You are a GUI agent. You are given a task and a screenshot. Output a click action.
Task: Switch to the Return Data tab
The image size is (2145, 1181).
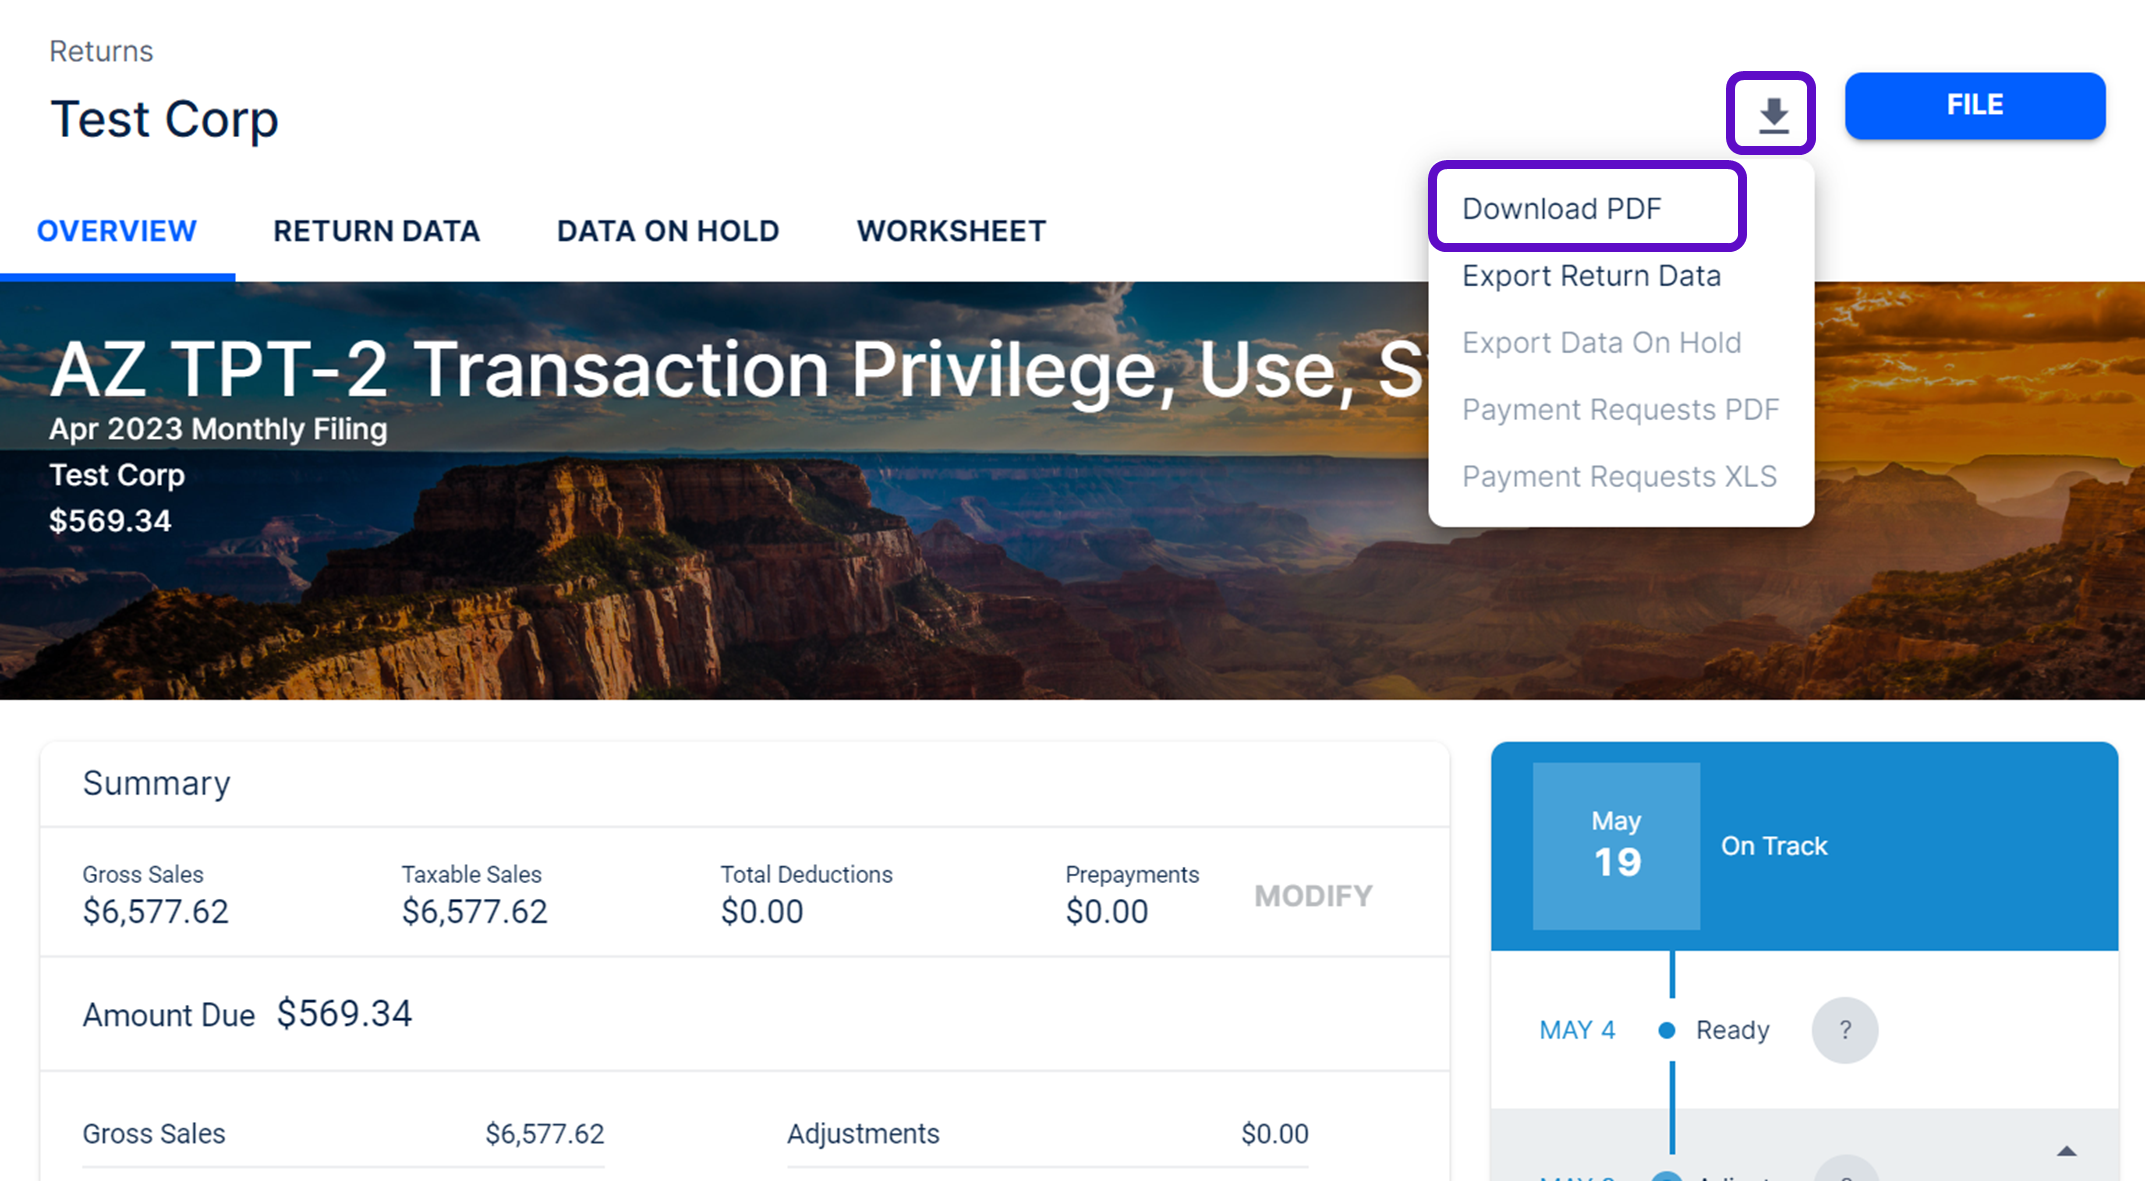coord(376,231)
